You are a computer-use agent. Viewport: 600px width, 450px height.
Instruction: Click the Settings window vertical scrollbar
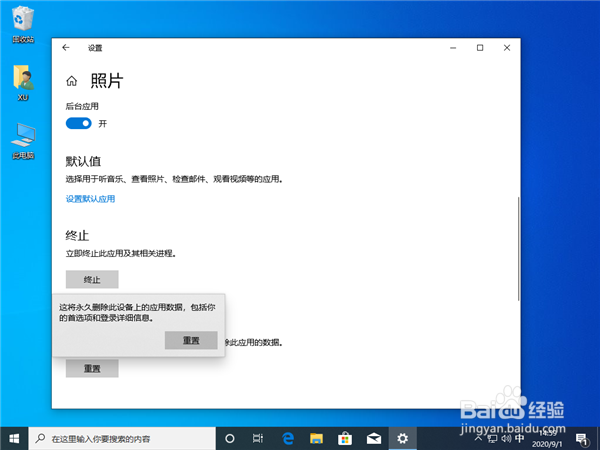click(518, 249)
